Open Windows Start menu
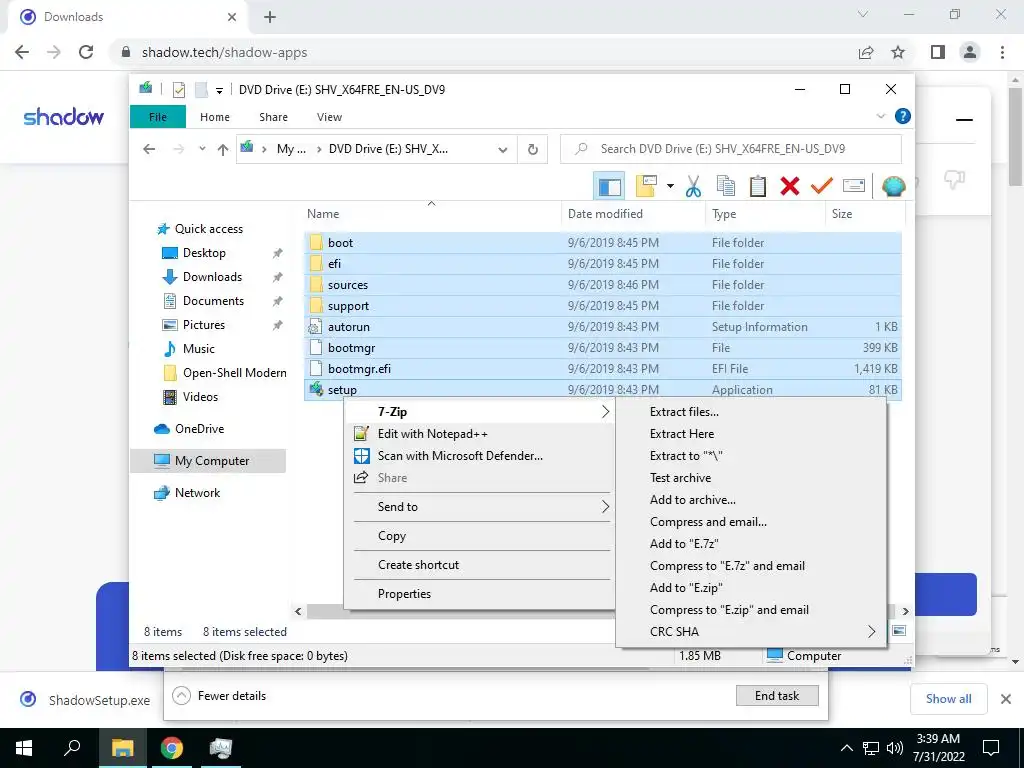 coord(24,748)
